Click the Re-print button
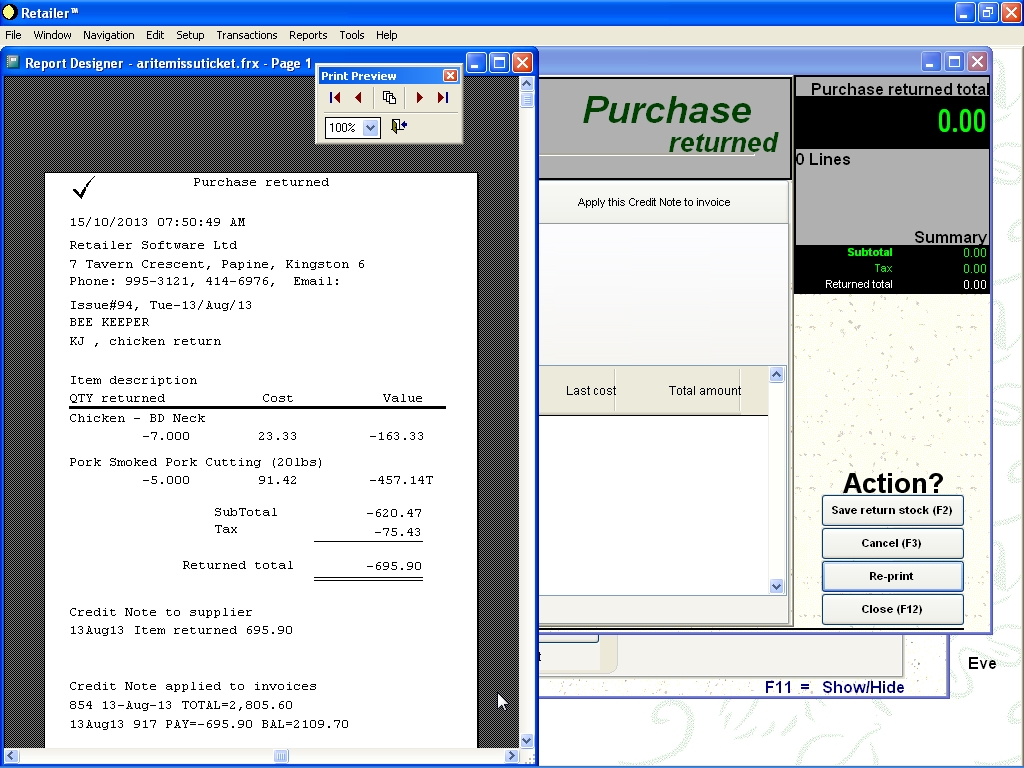This screenshot has width=1024, height=768. click(x=892, y=576)
